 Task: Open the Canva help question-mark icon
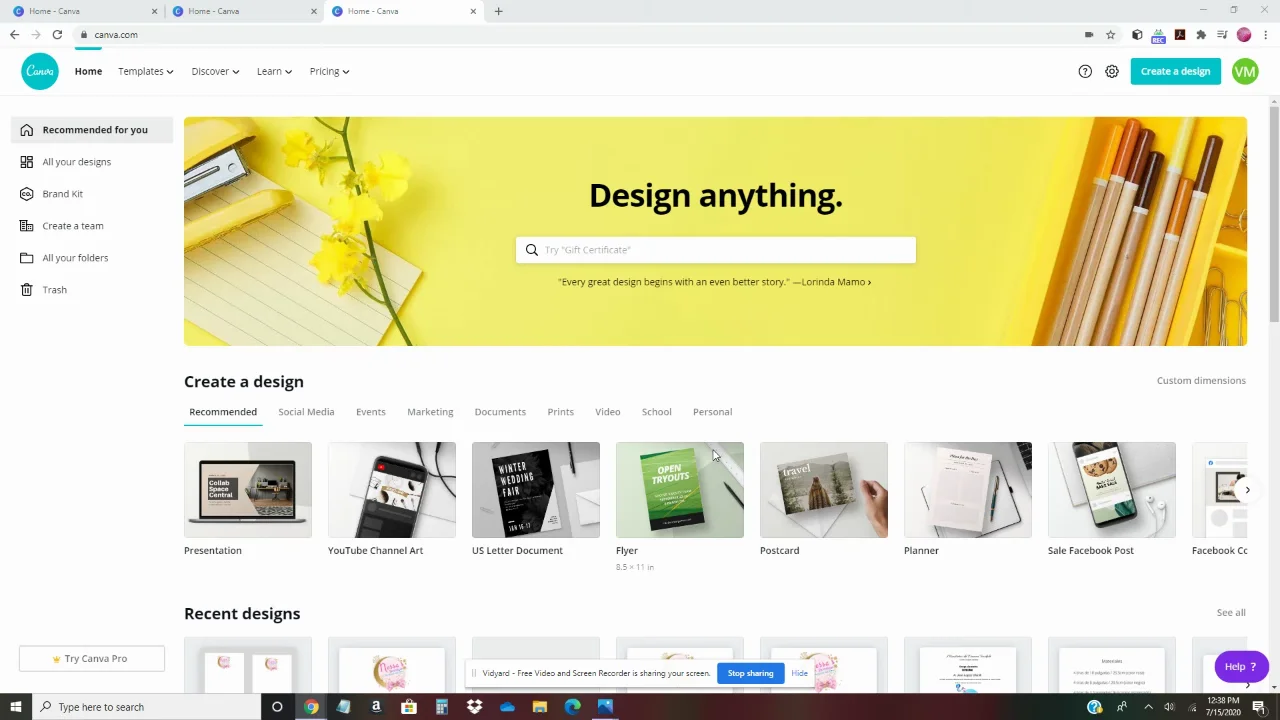point(1085,71)
